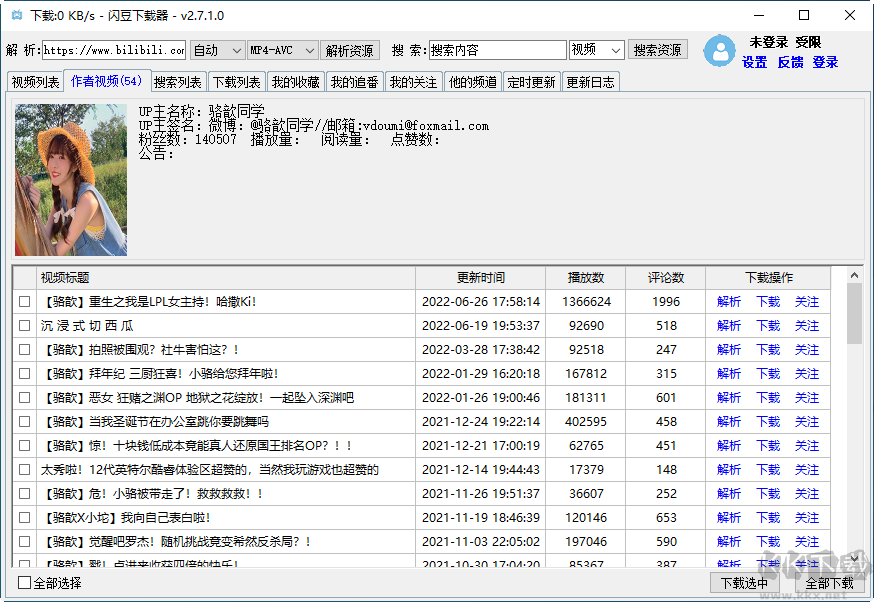Image resolution: width=874 pixels, height=602 pixels.
Task: Open the 自动 quality dropdown
Action: (217, 50)
